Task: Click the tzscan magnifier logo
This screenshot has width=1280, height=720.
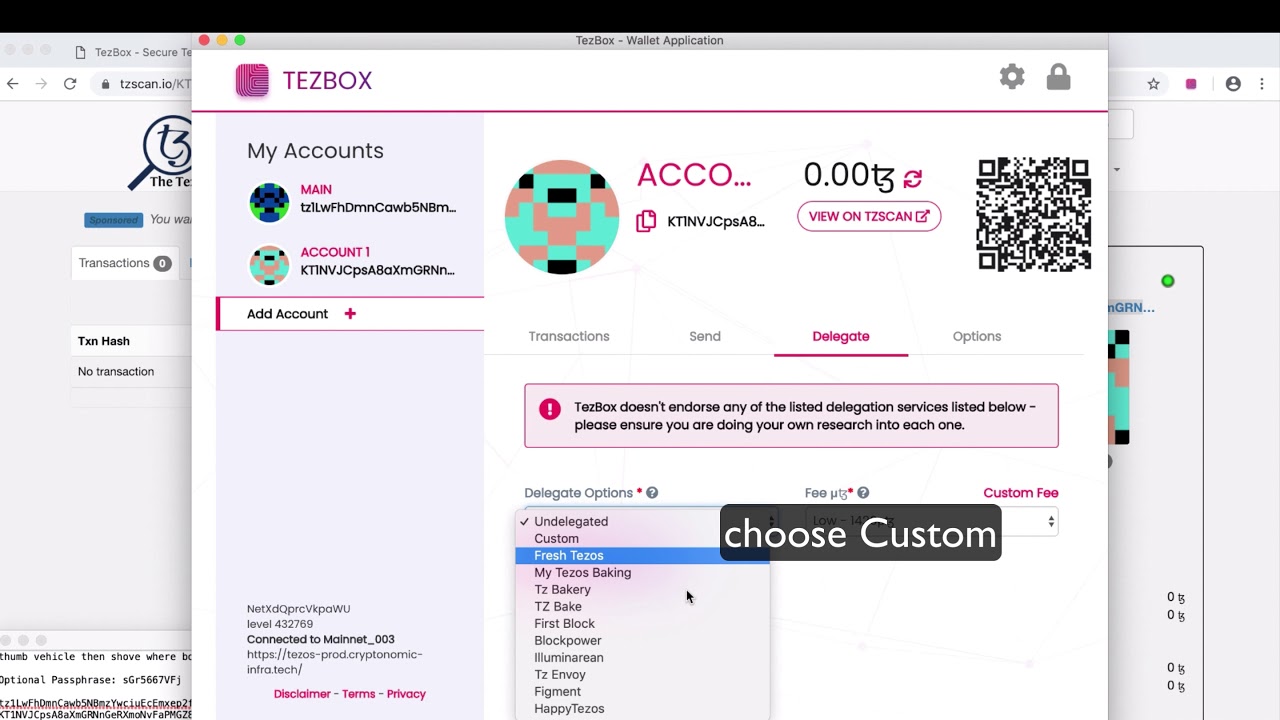Action: [162, 152]
